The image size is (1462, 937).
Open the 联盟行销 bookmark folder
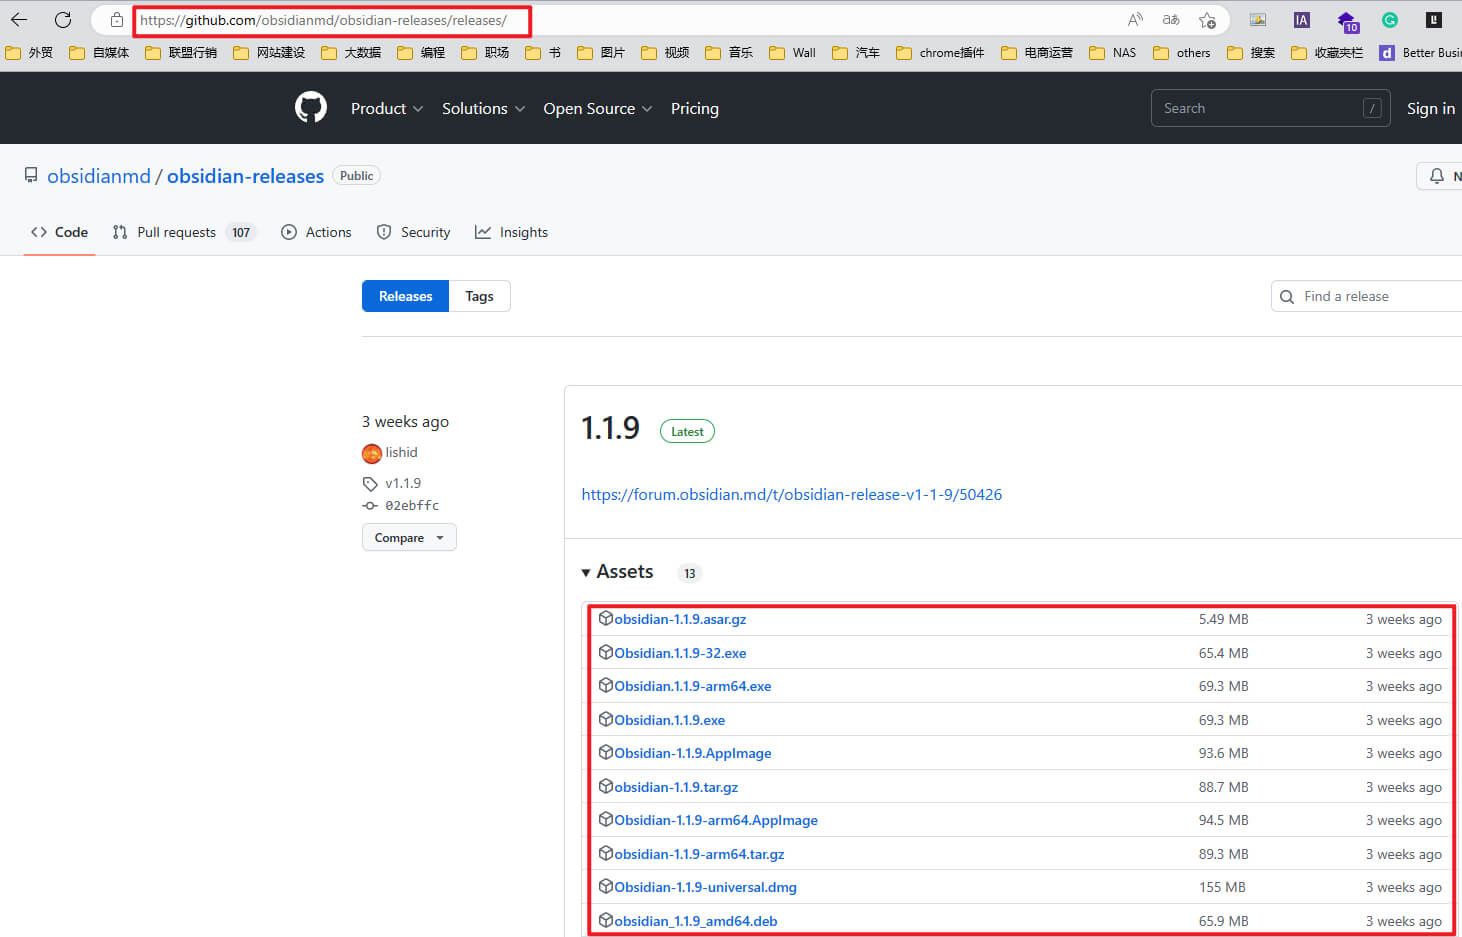pos(182,53)
